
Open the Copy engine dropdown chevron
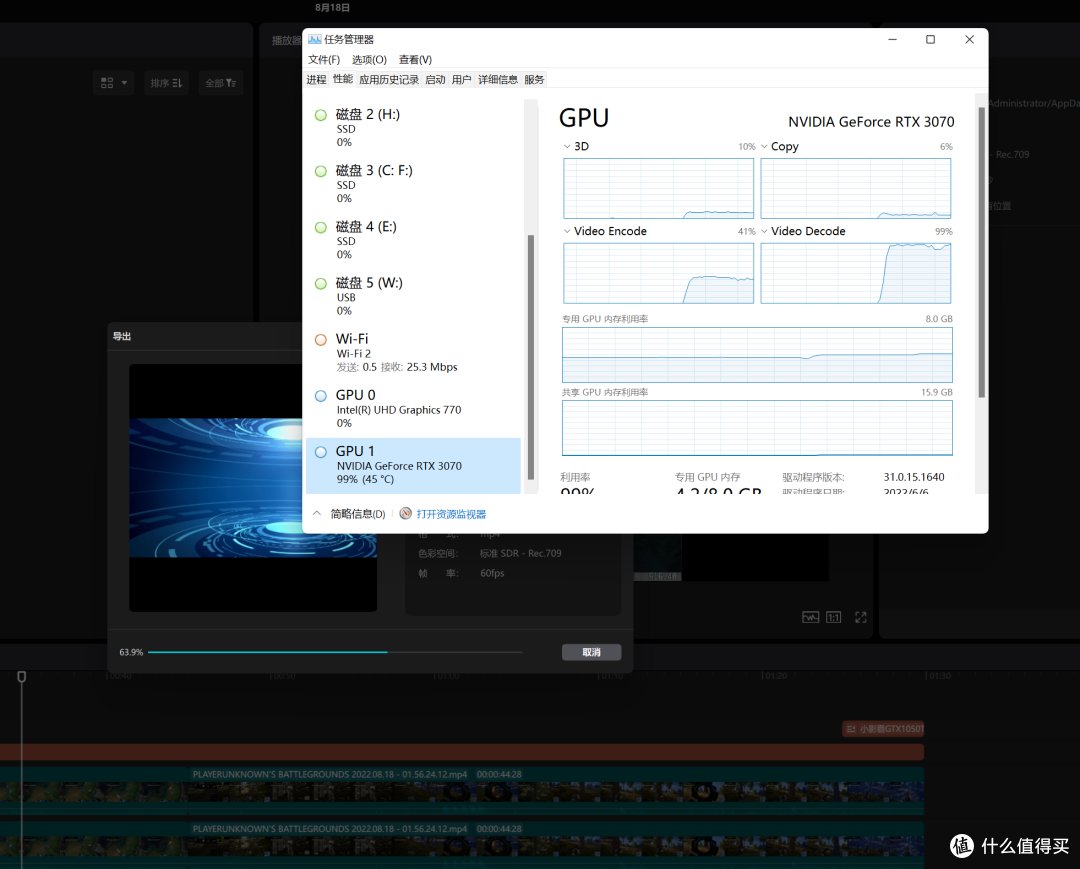[764, 147]
